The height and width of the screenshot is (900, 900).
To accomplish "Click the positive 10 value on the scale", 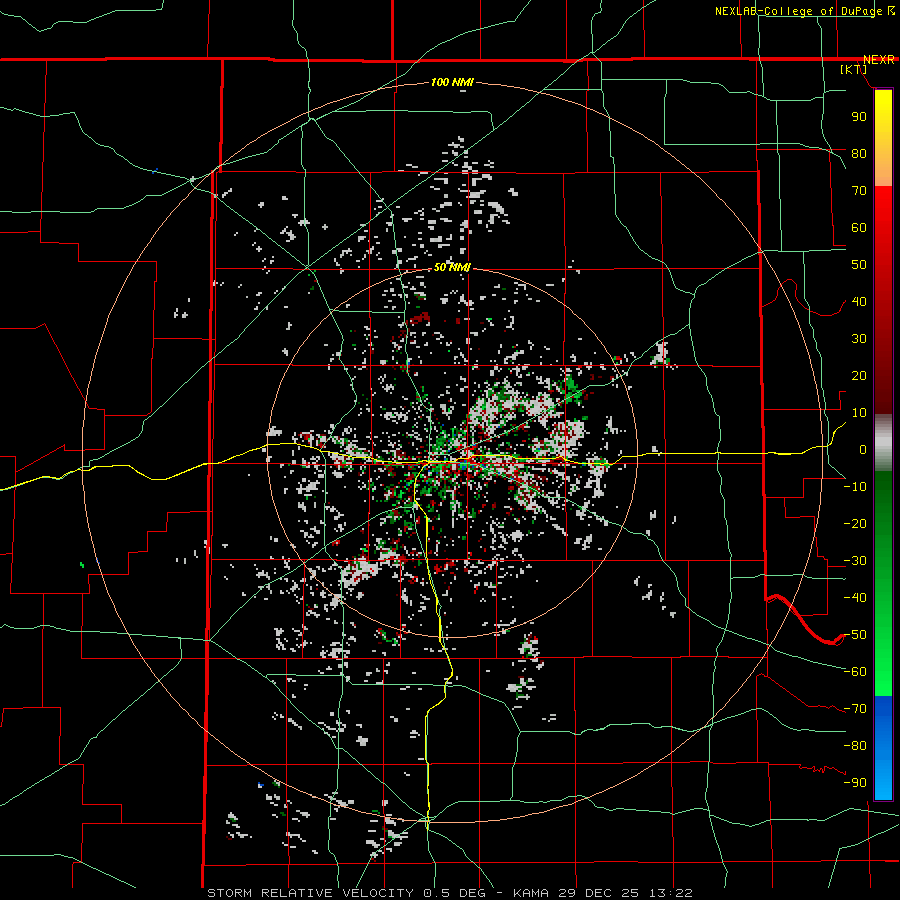I will point(859,413).
